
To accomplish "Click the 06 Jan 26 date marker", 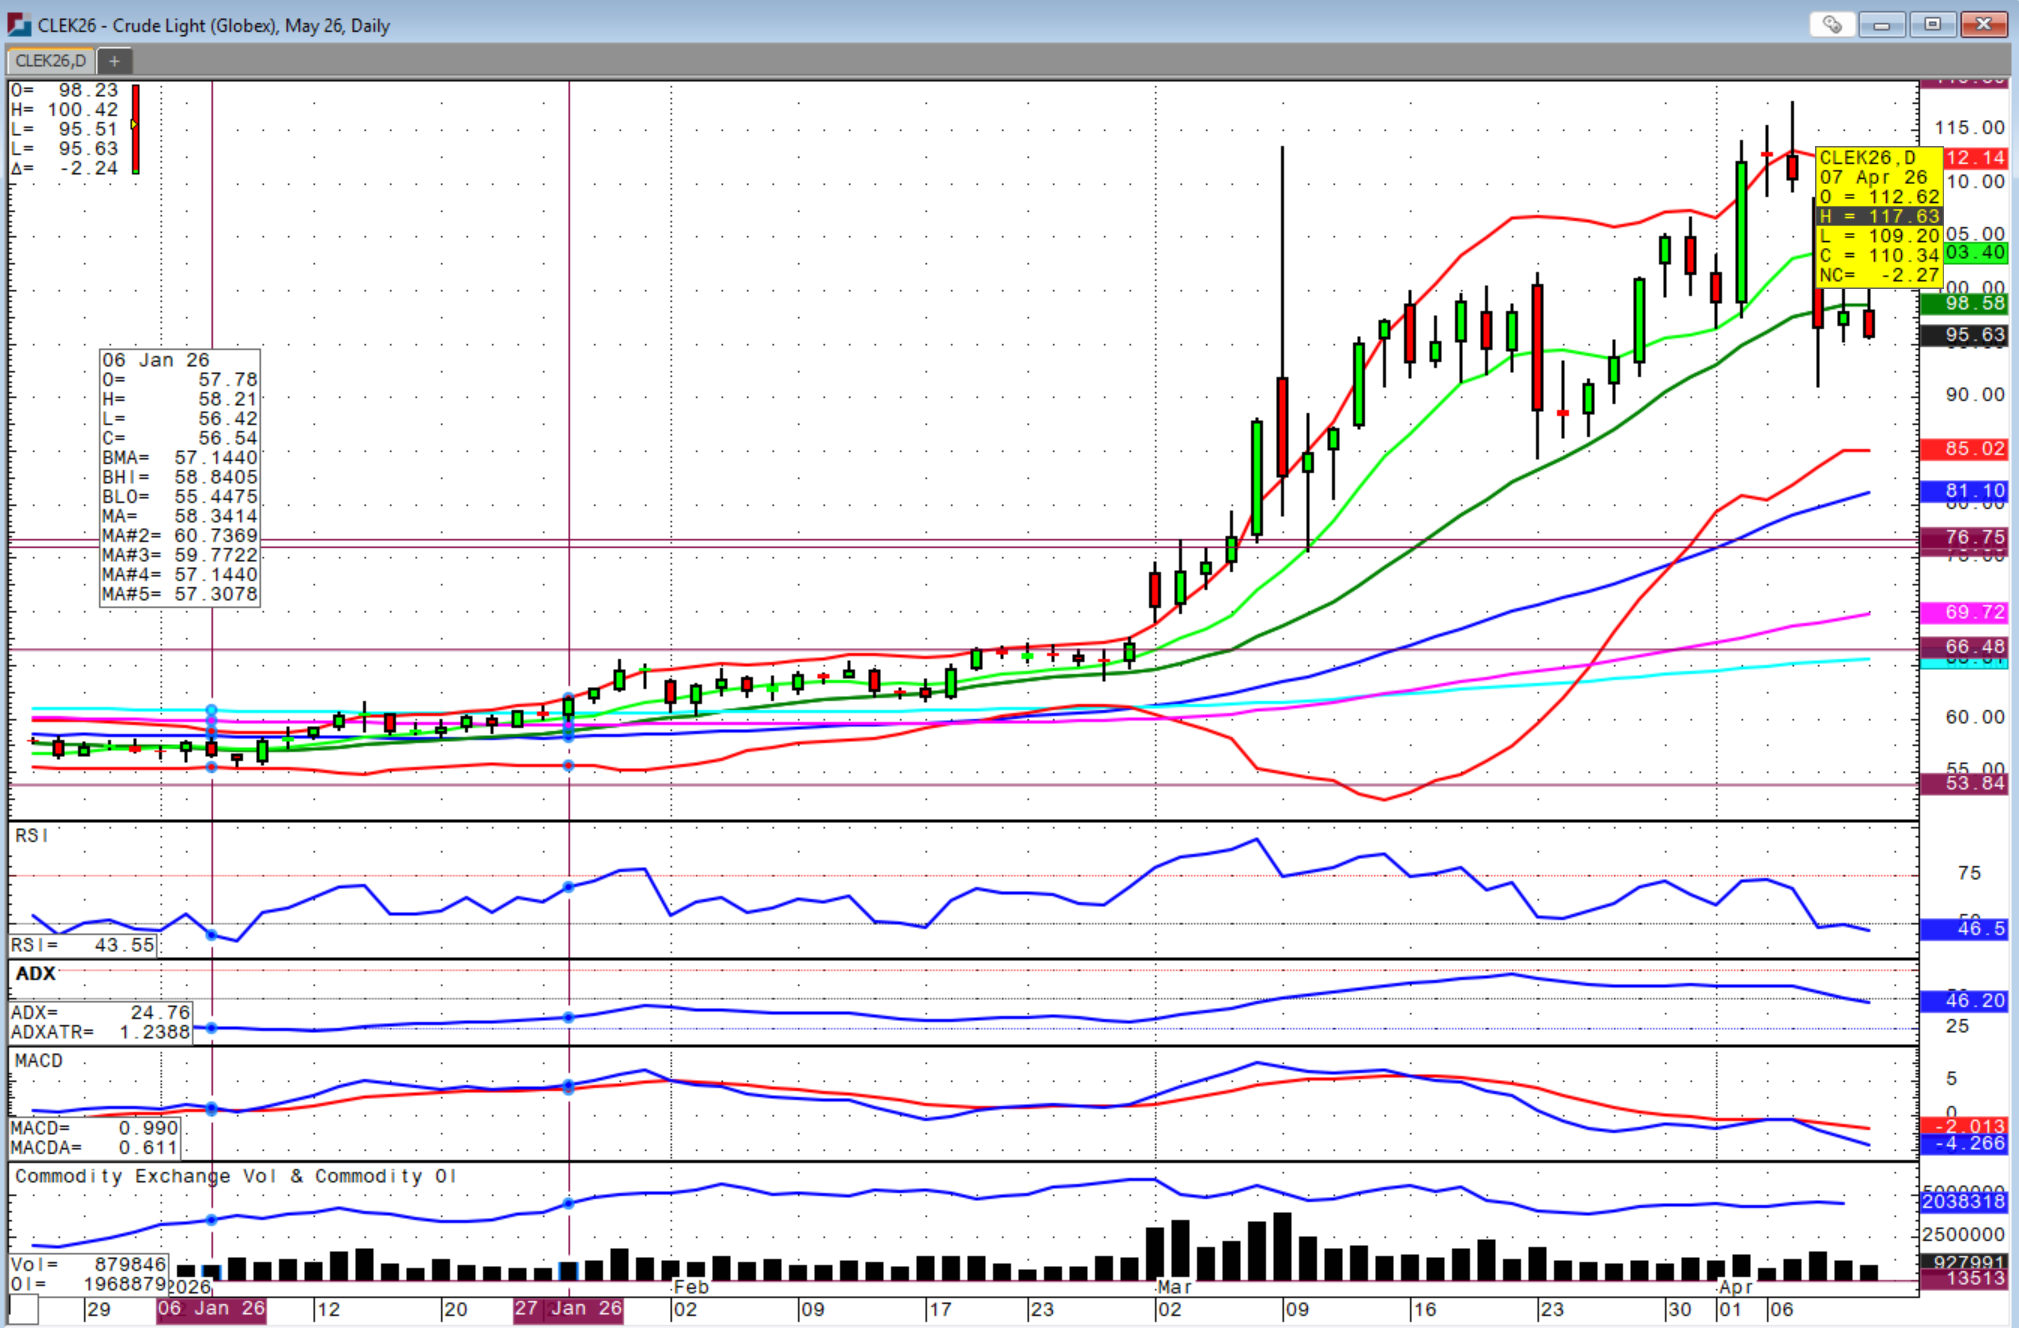I will pyautogui.click(x=211, y=1309).
